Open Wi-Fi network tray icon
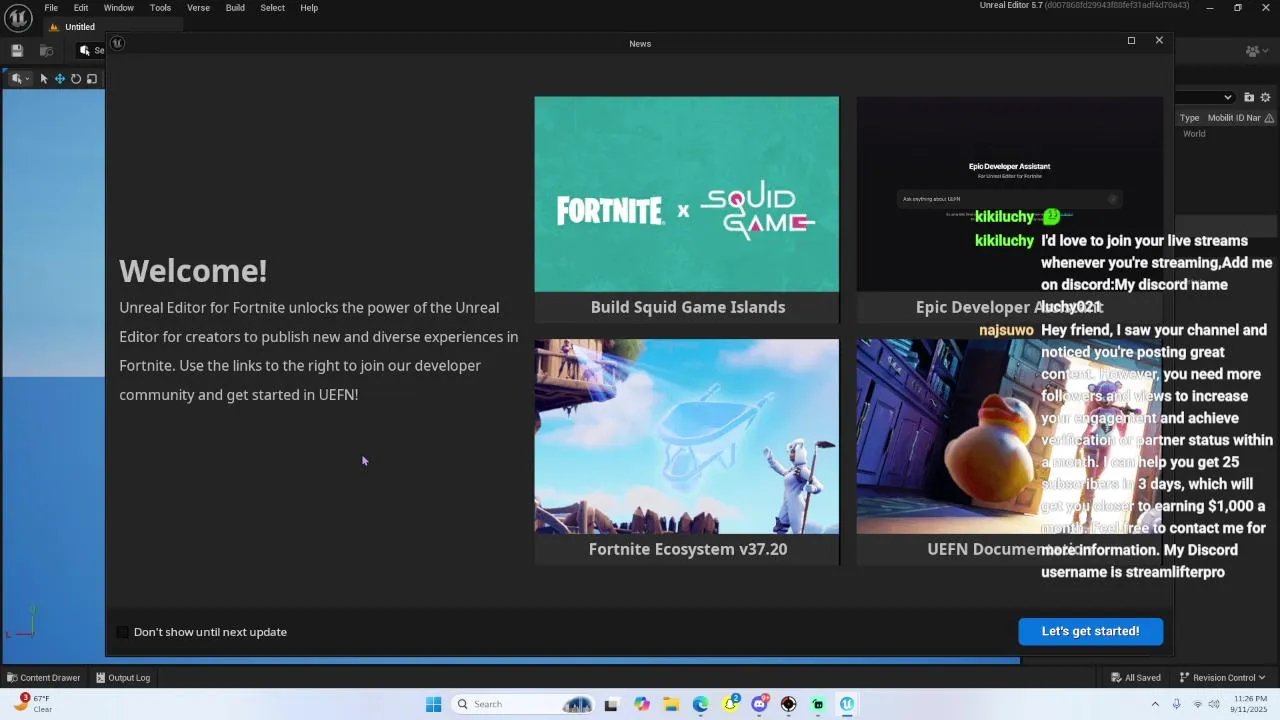Screen dimensions: 1280x720 point(1197,704)
